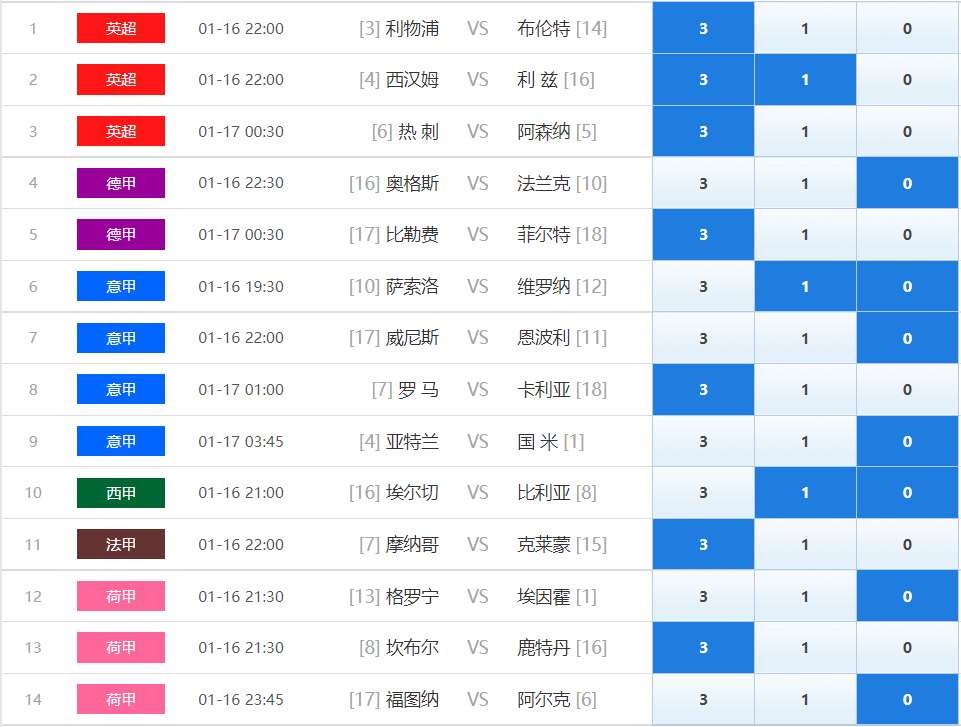This screenshot has width=961, height=727.
Task: Deselect 0 for 福图纳 vs 阿尔克
Action: pos(907,699)
